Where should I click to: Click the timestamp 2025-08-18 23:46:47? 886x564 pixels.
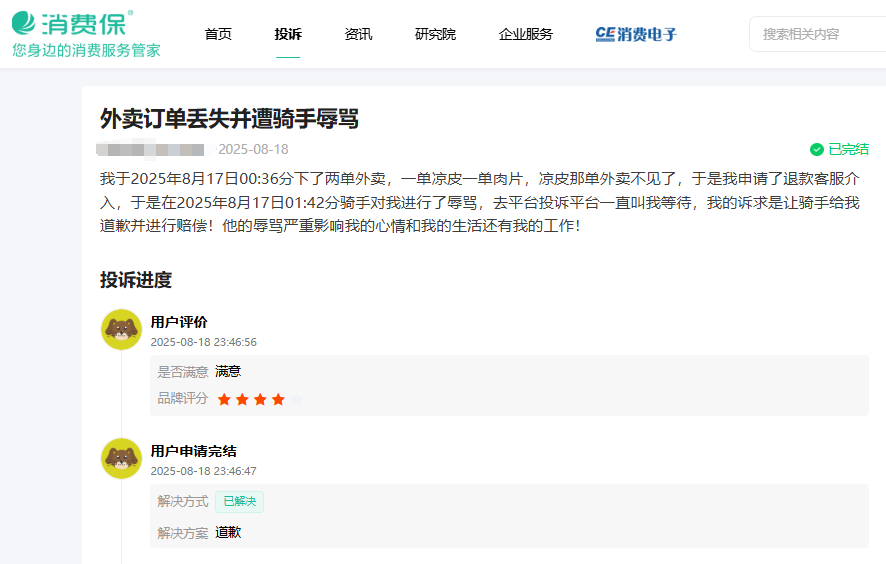tap(203, 471)
